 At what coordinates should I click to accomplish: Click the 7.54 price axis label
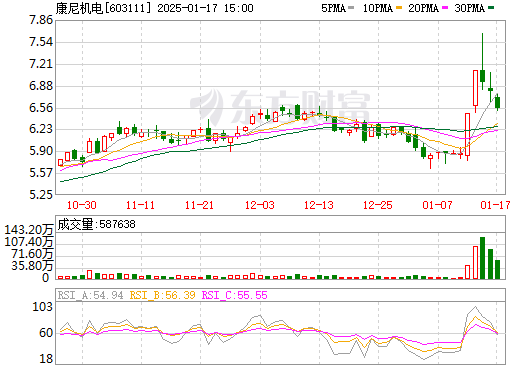click(x=41, y=42)
